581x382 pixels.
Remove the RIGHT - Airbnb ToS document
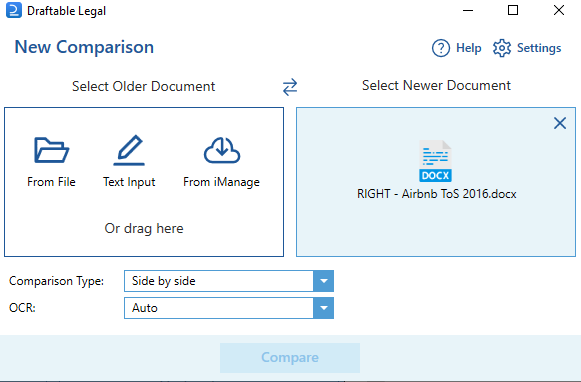(x=560, y=123)
